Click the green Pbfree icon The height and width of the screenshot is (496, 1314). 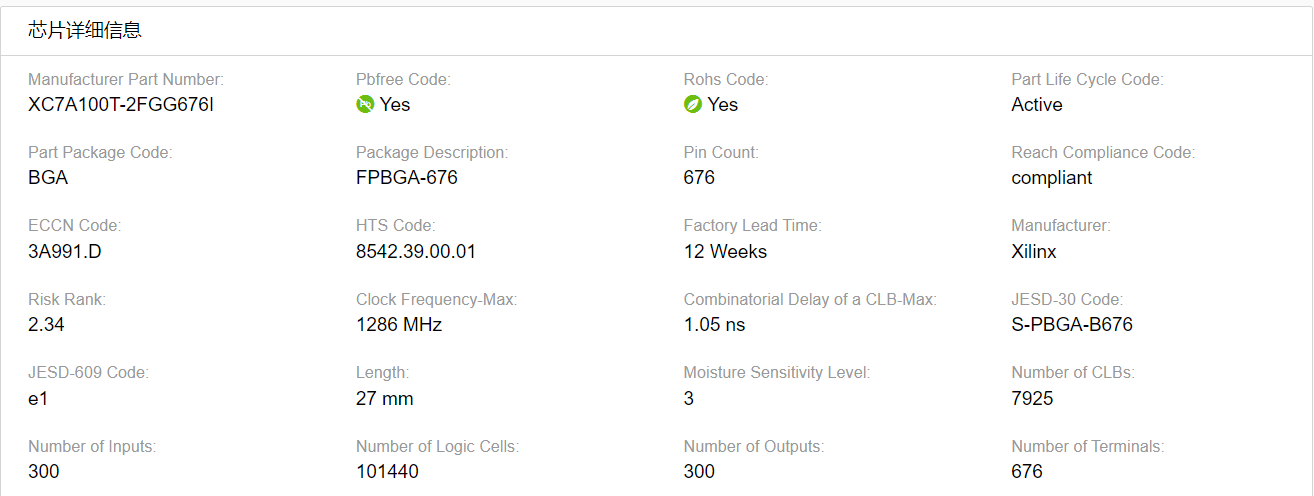pos(365,105)
